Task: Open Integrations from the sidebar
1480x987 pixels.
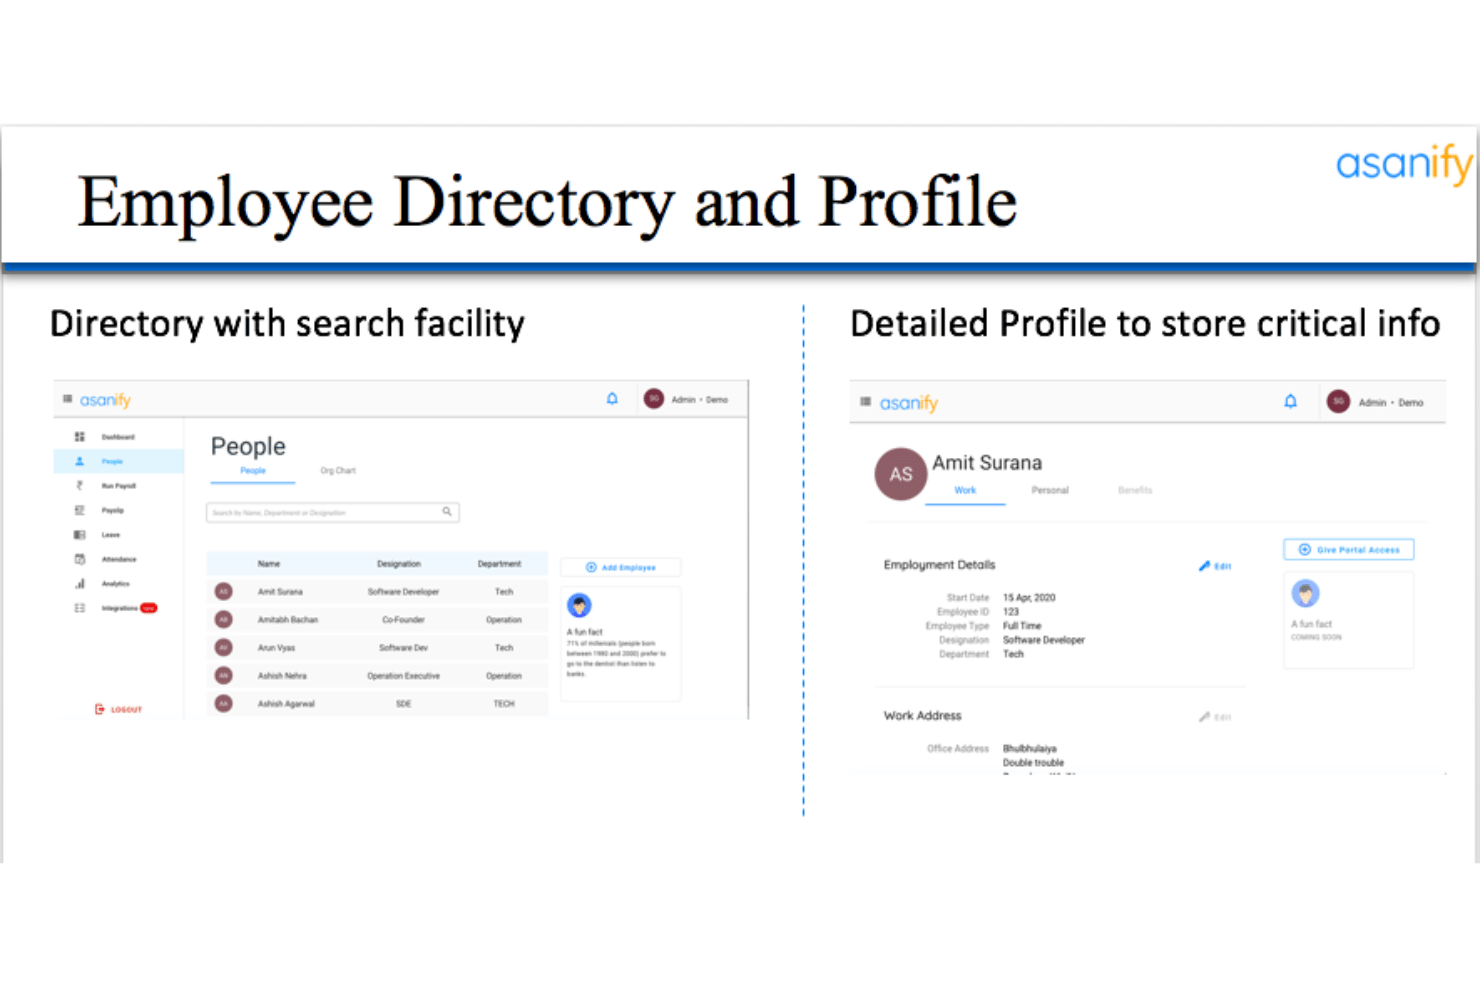Action: click(119, 608)
